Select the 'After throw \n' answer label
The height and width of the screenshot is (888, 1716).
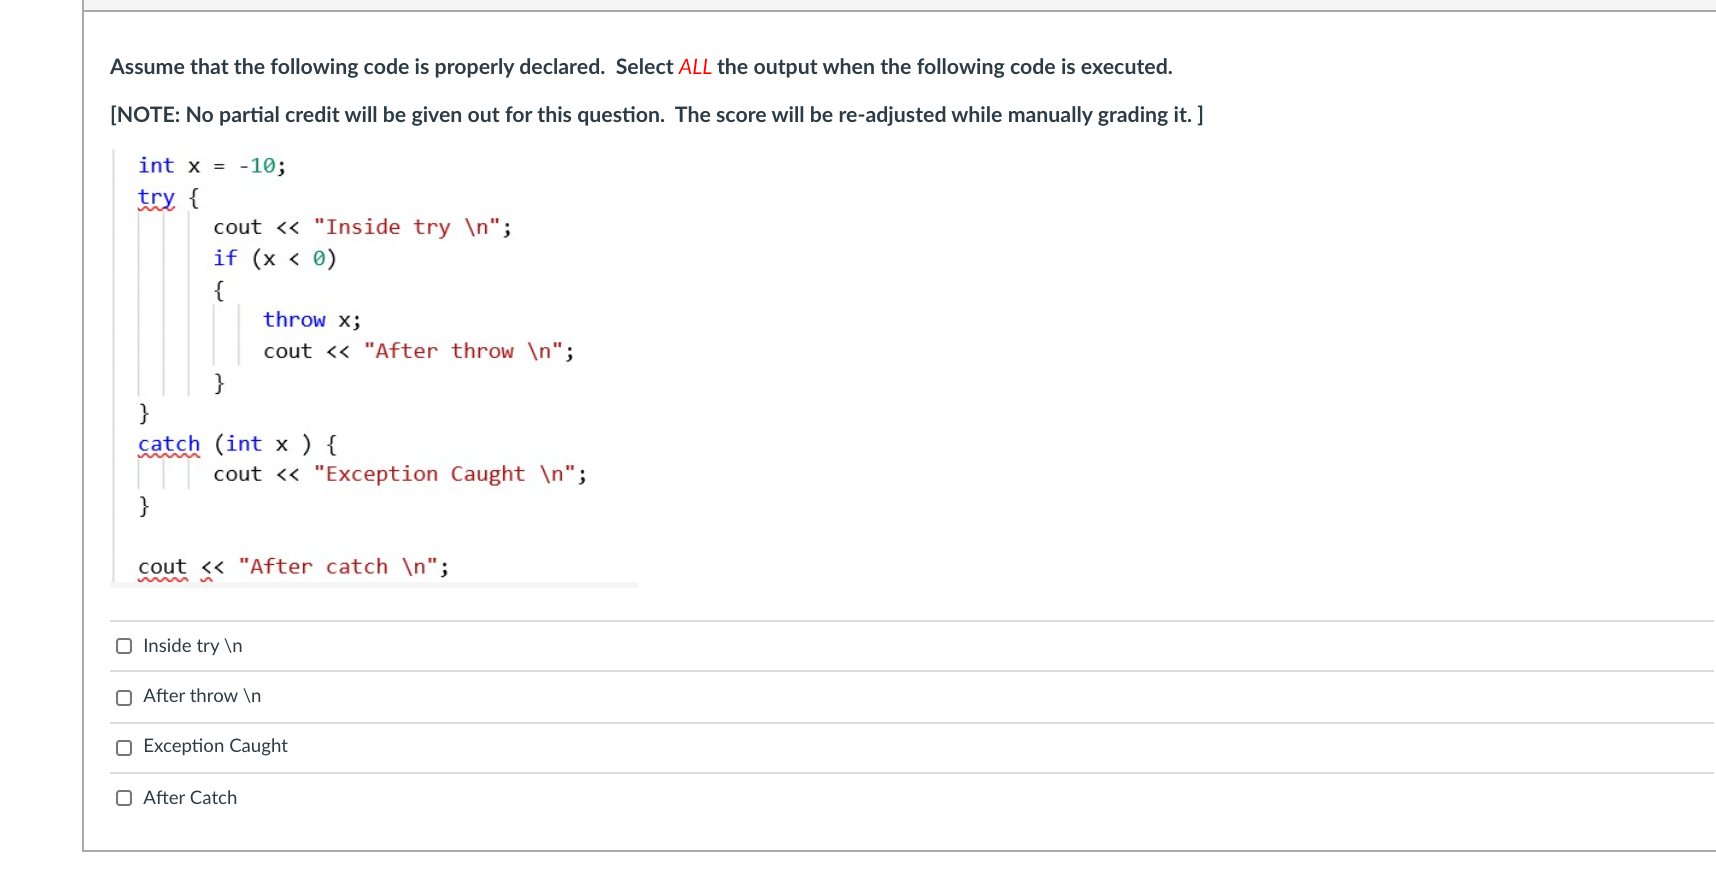[202, 696]
